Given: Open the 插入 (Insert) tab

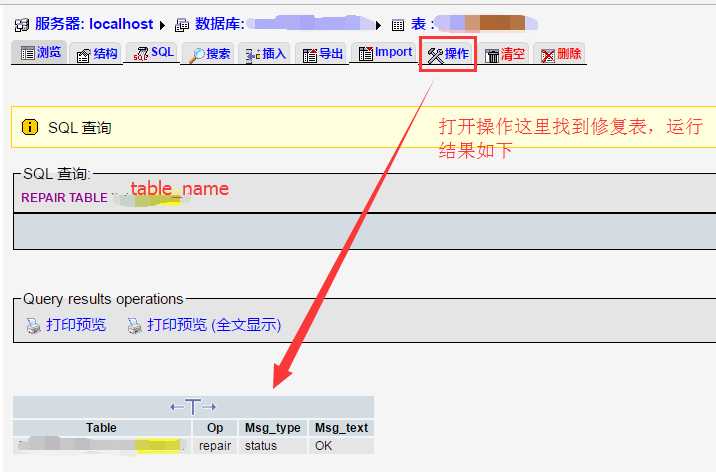Looking at the screenshot, I should coord(266,54).
